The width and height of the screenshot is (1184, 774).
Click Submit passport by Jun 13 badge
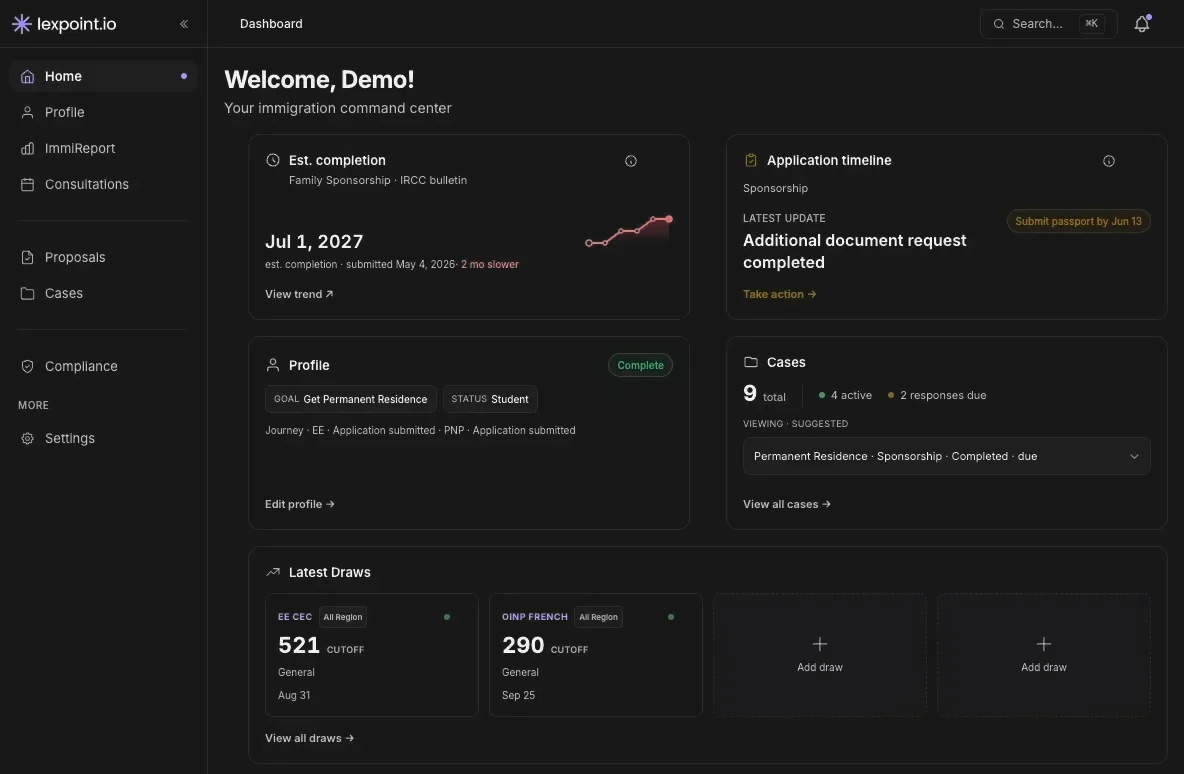click(1078, 221)
